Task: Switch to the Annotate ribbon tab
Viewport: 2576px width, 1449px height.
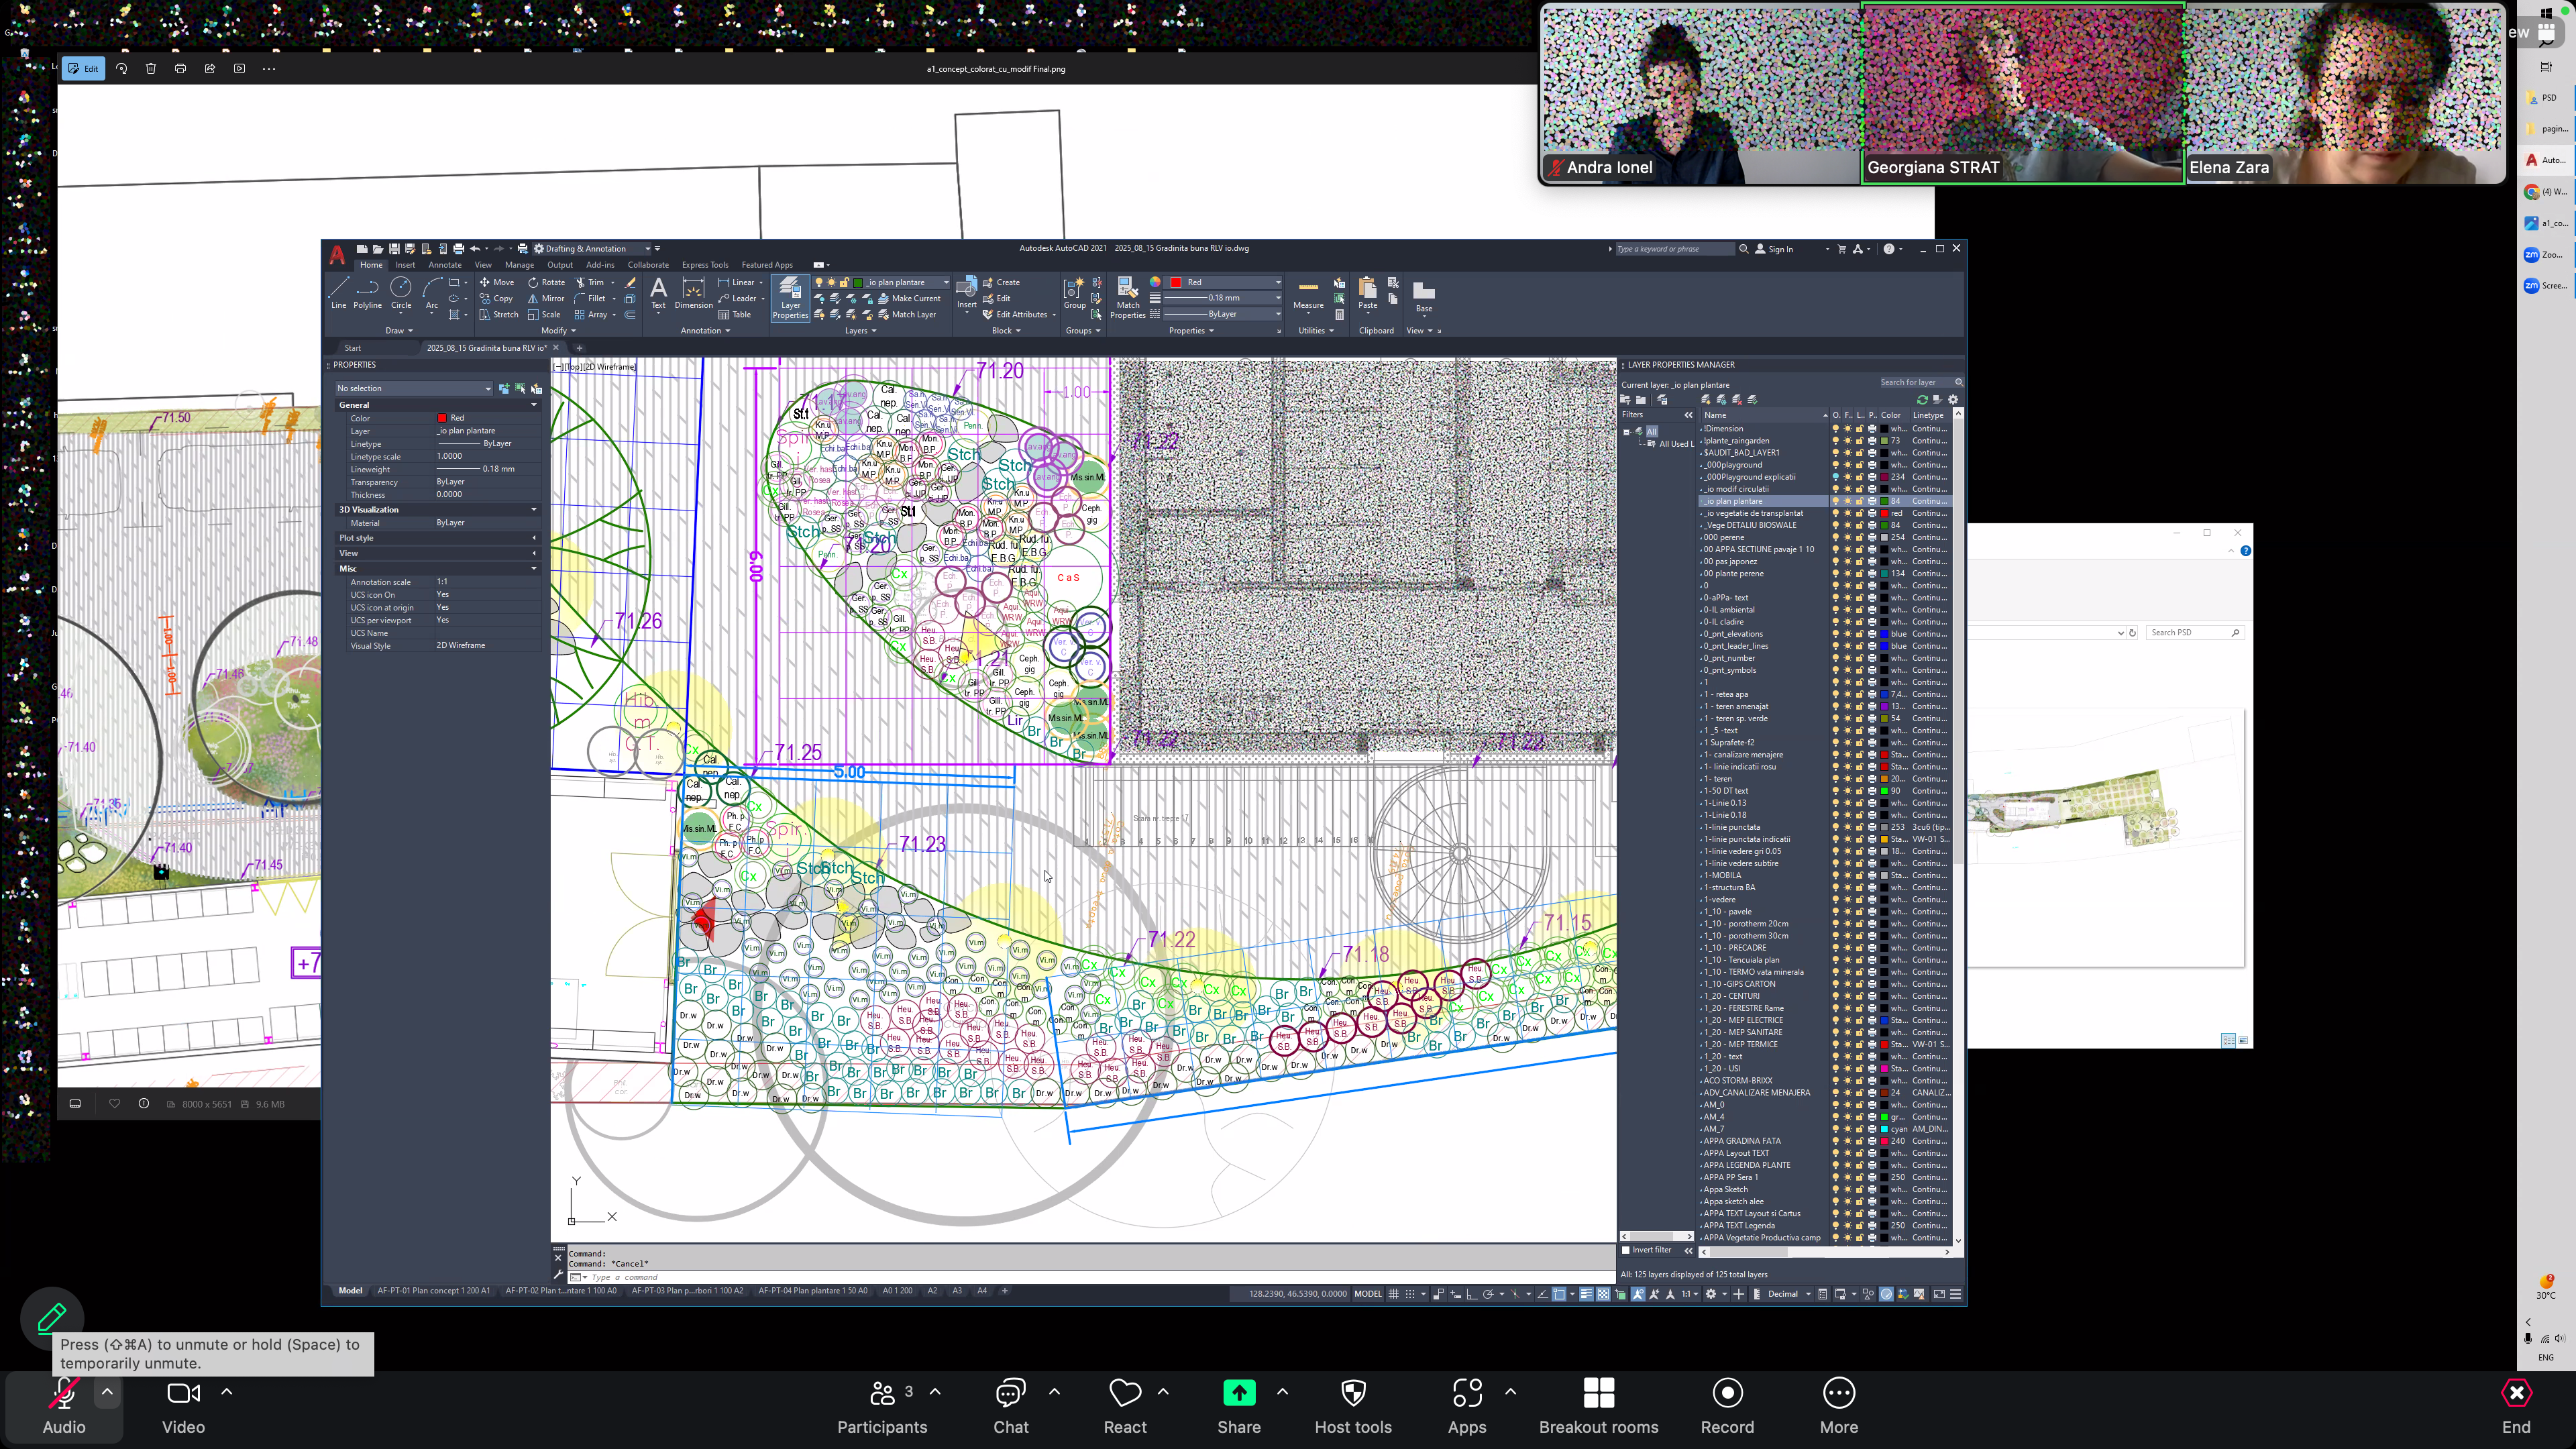Action: tap(445, 265)
